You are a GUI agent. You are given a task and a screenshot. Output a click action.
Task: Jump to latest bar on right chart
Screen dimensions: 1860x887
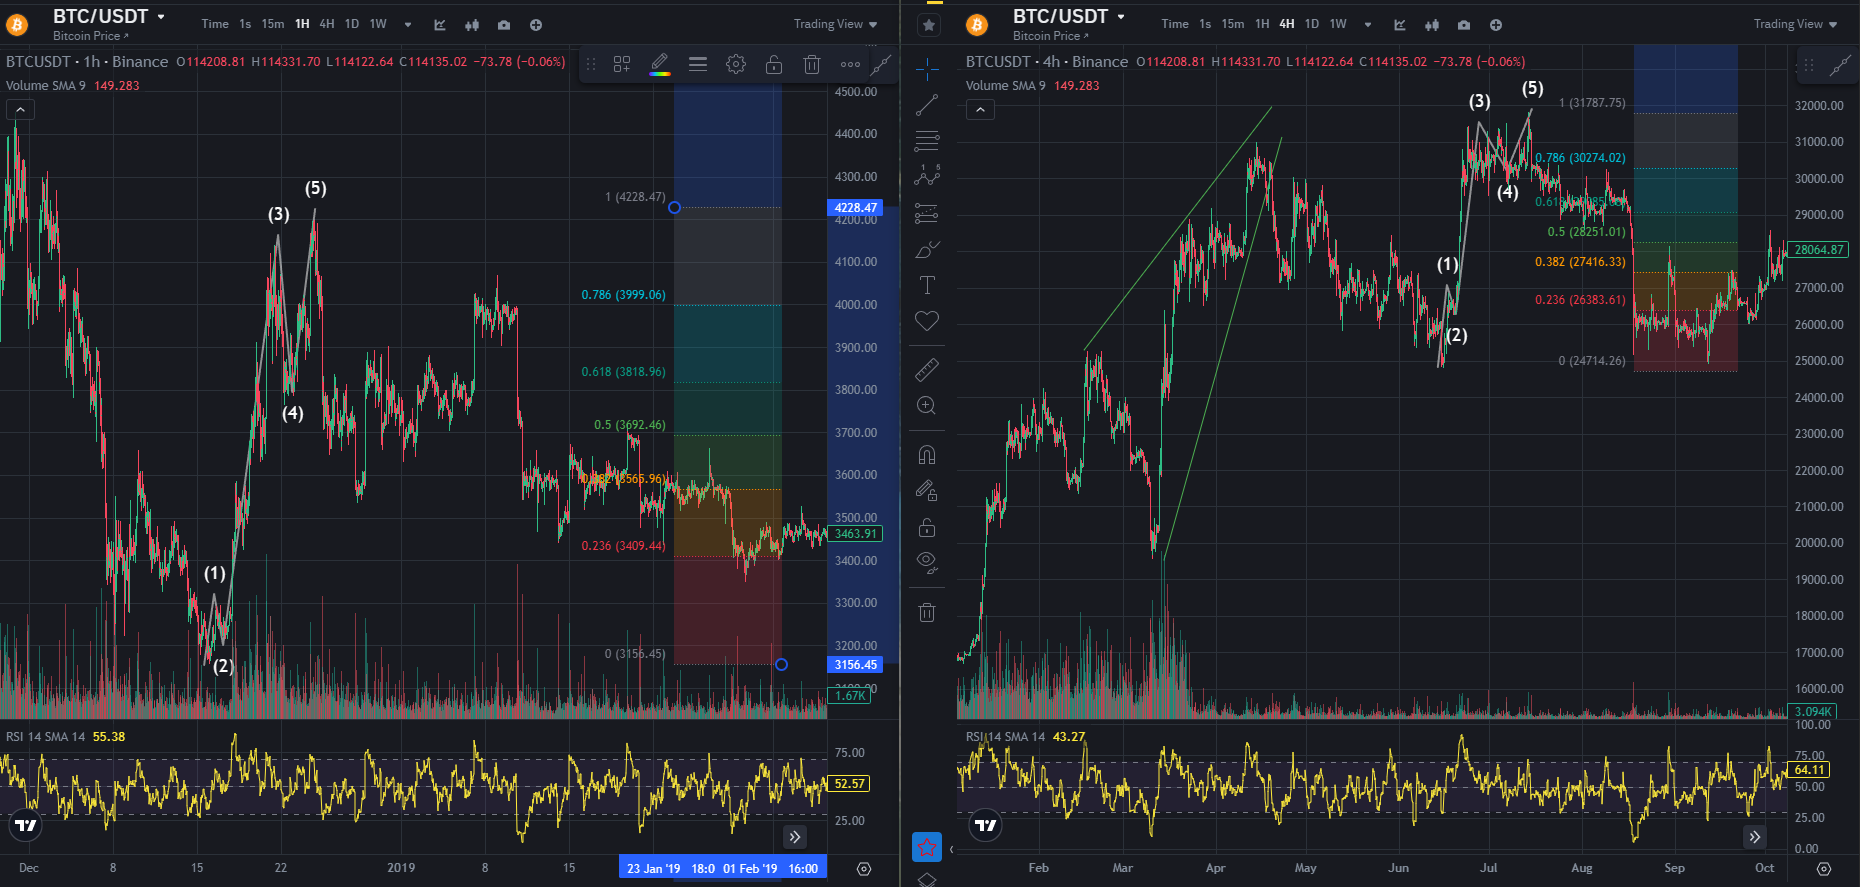tap(1754, 837)
